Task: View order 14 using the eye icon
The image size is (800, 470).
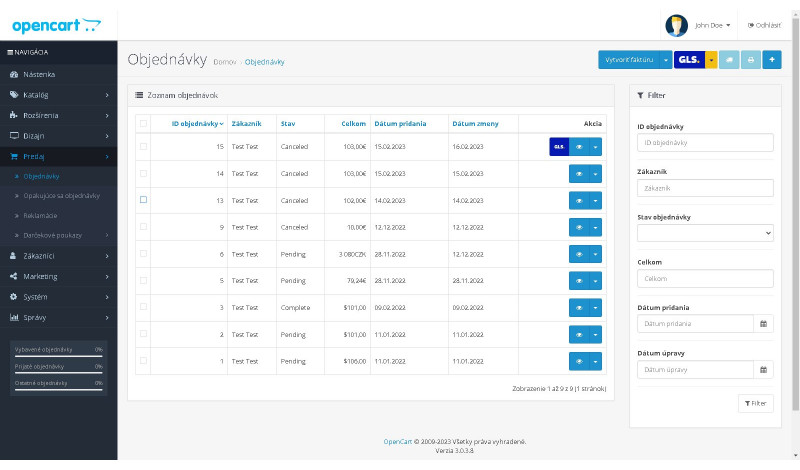Action: click(578, 173)
